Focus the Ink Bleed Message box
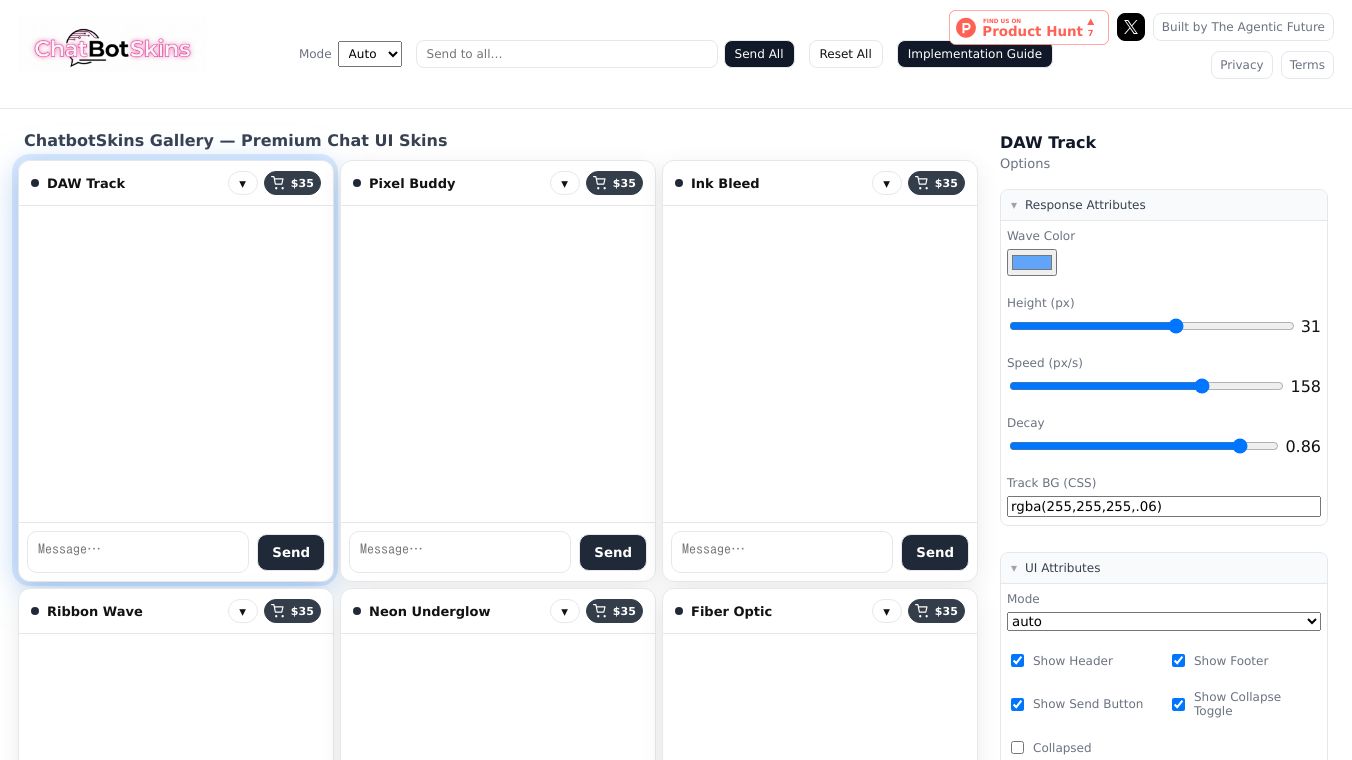 [x=782, y=552]
